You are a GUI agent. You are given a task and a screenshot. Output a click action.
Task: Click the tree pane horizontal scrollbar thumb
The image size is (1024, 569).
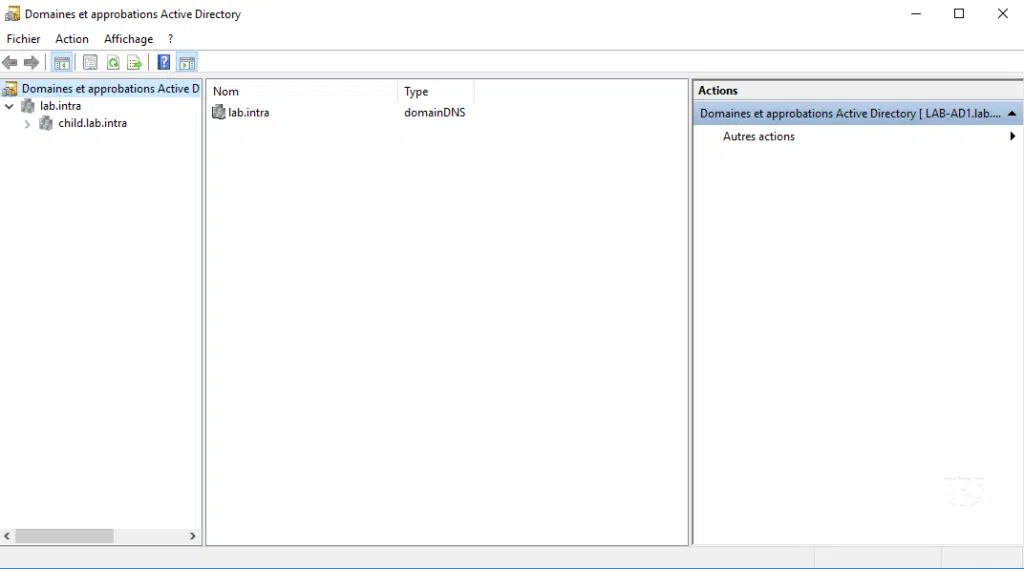(65, 536)
